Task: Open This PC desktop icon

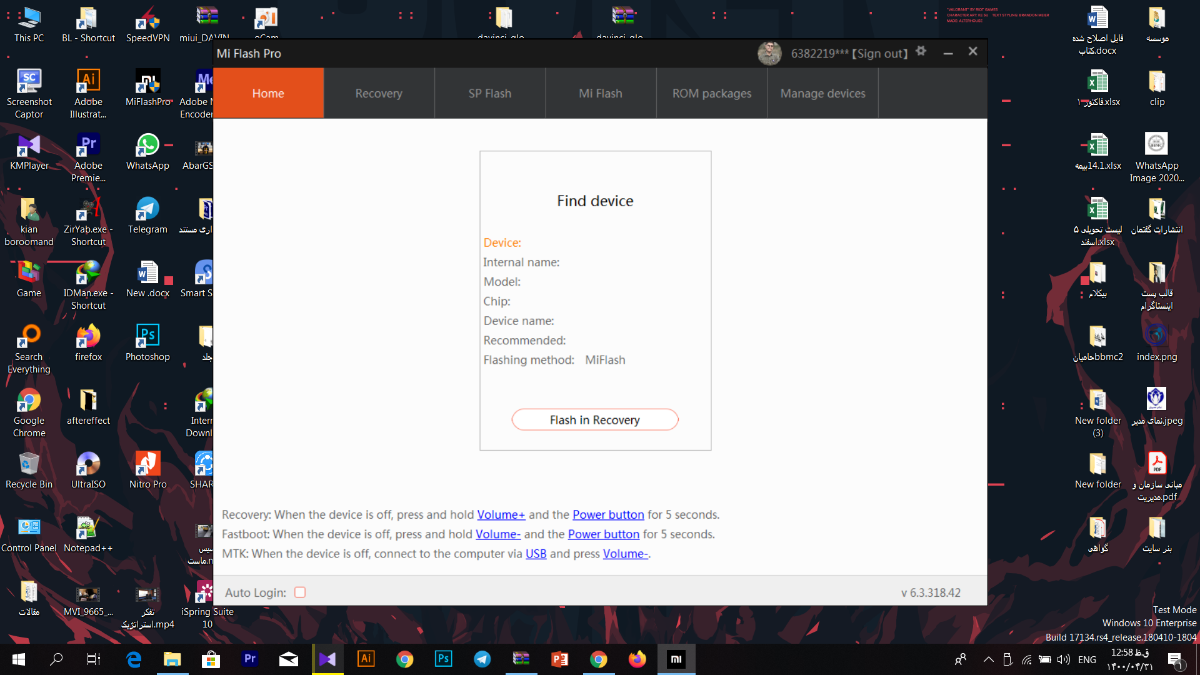Action: point(29,24)
